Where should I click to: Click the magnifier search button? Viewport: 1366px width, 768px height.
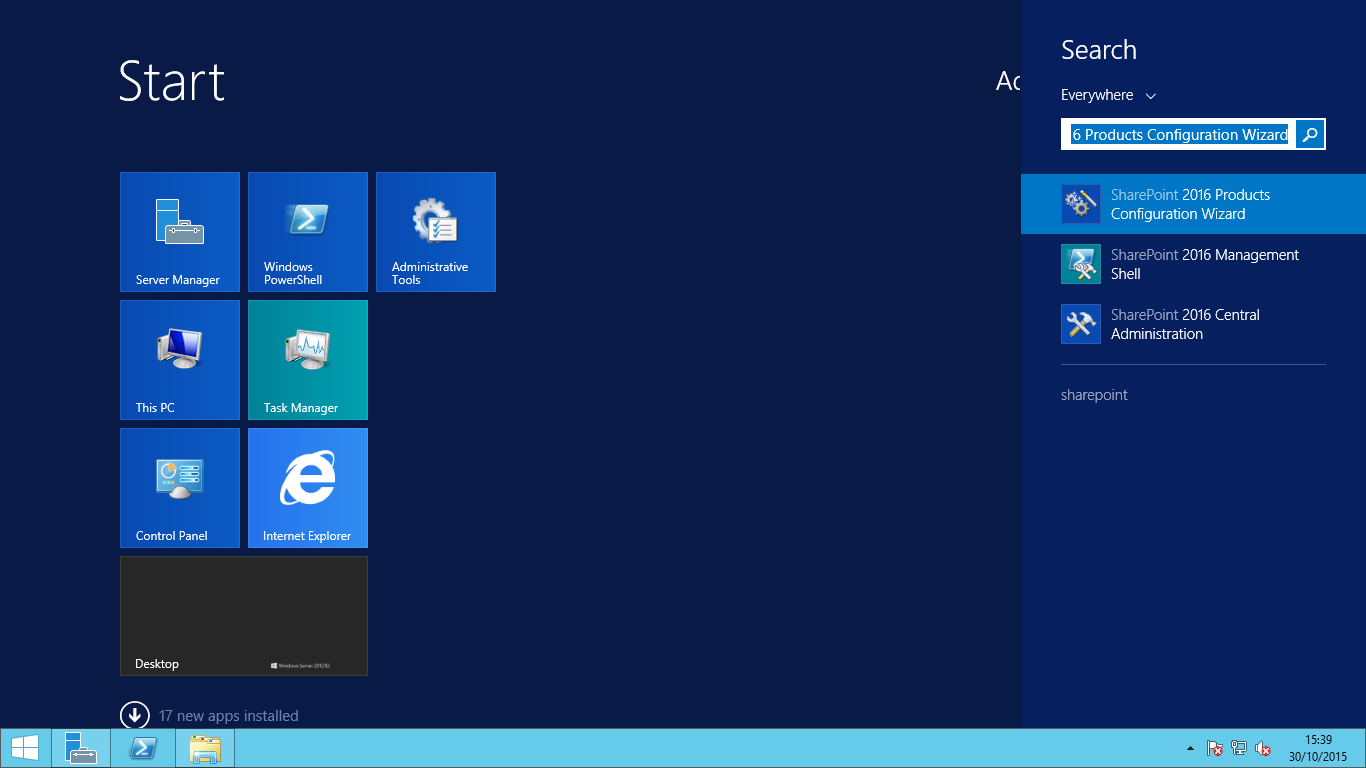point(1310,134)
